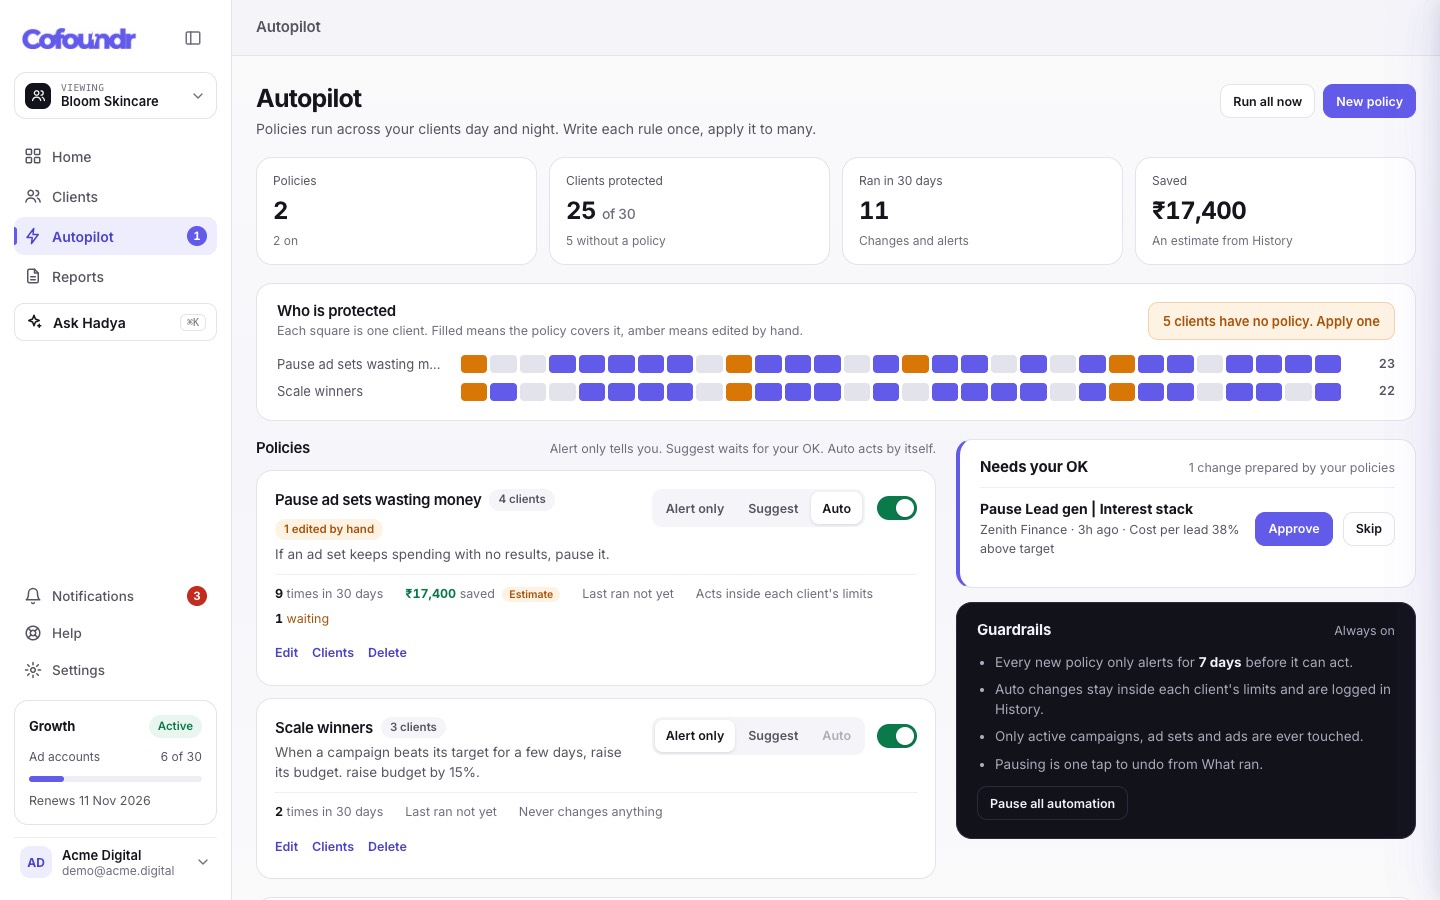Click the Bloom Skincare workspace avatar icon
1440x900 pixels.
click(38, 95)
